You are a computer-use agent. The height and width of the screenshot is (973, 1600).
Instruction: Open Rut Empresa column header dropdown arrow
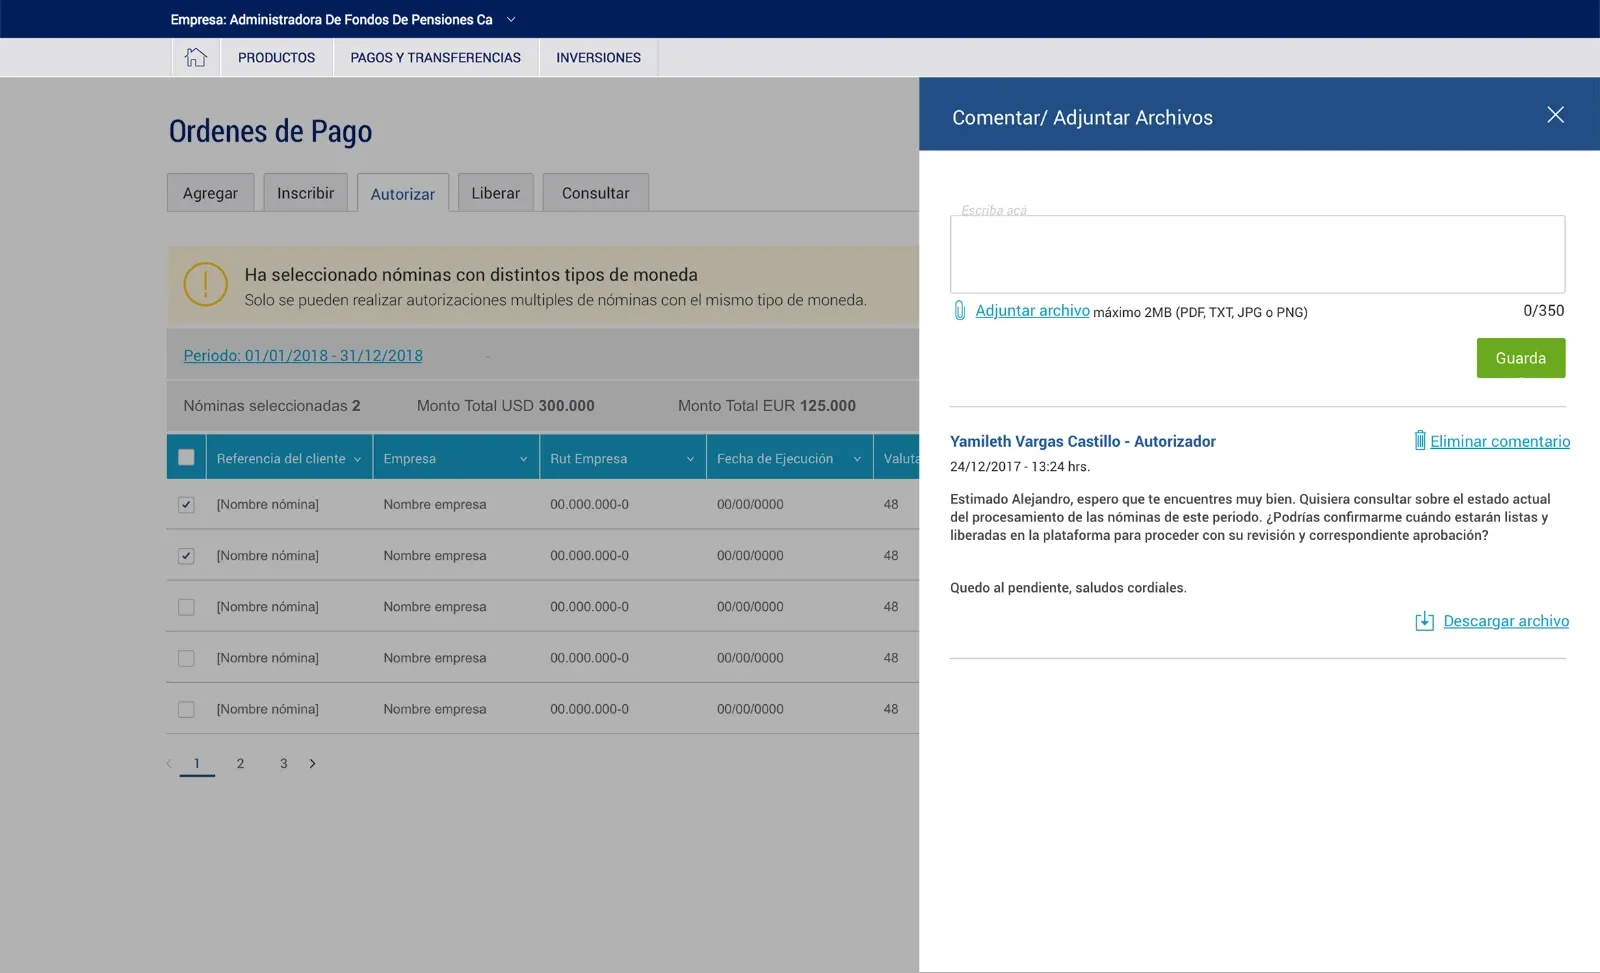coord(690,459)
